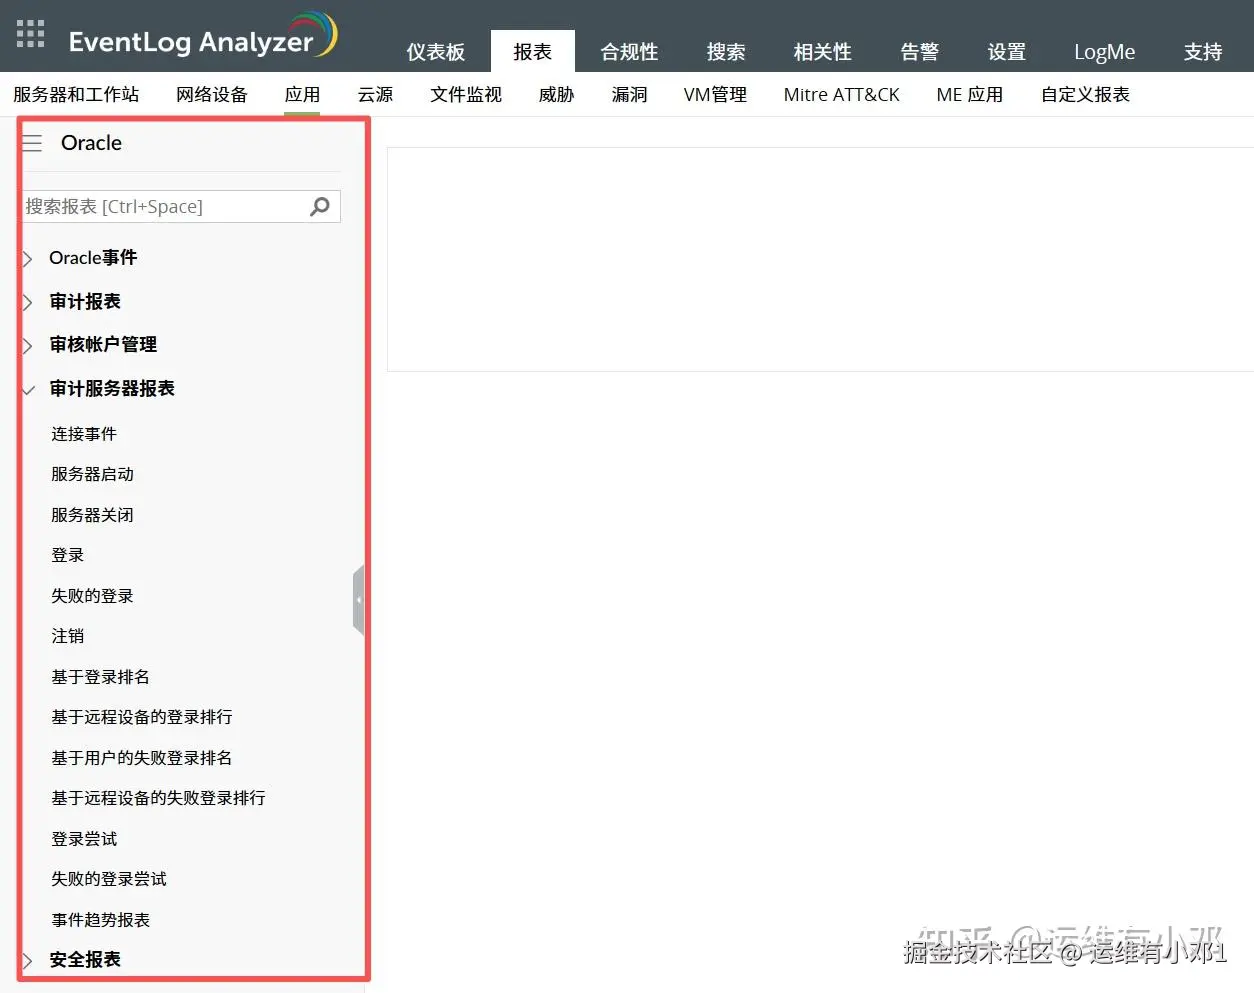This screenshot has width=1254, height=993.
Task: Toggle the Oracle sidebar hamburger menu
Action: [32, 143]
